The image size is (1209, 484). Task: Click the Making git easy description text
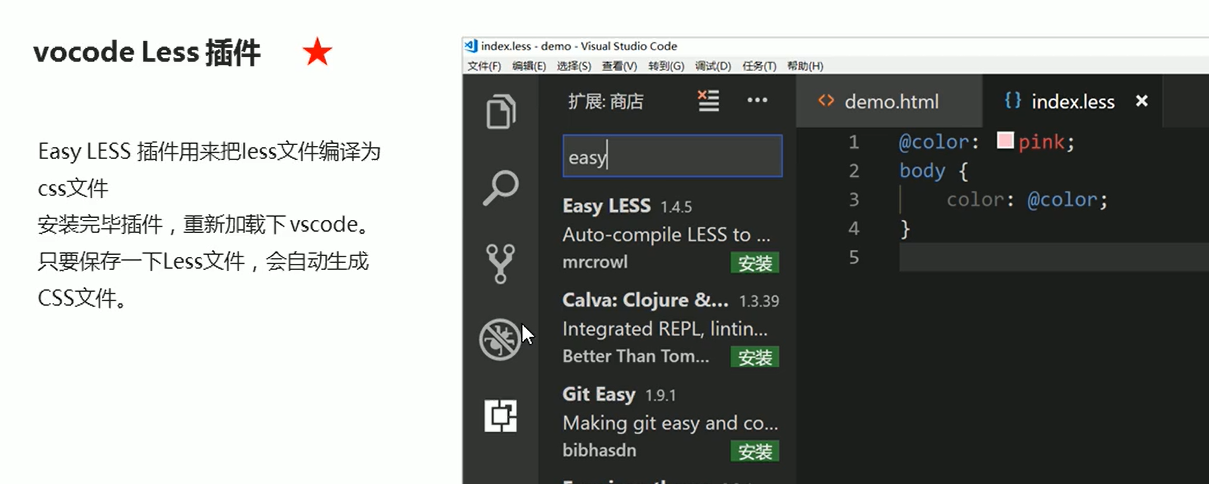click(x=670, y=423)
